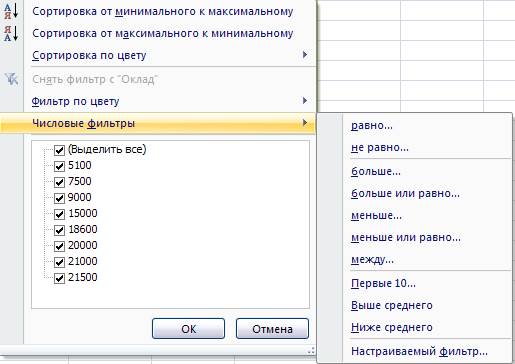
Task: Open Настраиваемый фильтр... dialog
Action: (x=419, y=351)
